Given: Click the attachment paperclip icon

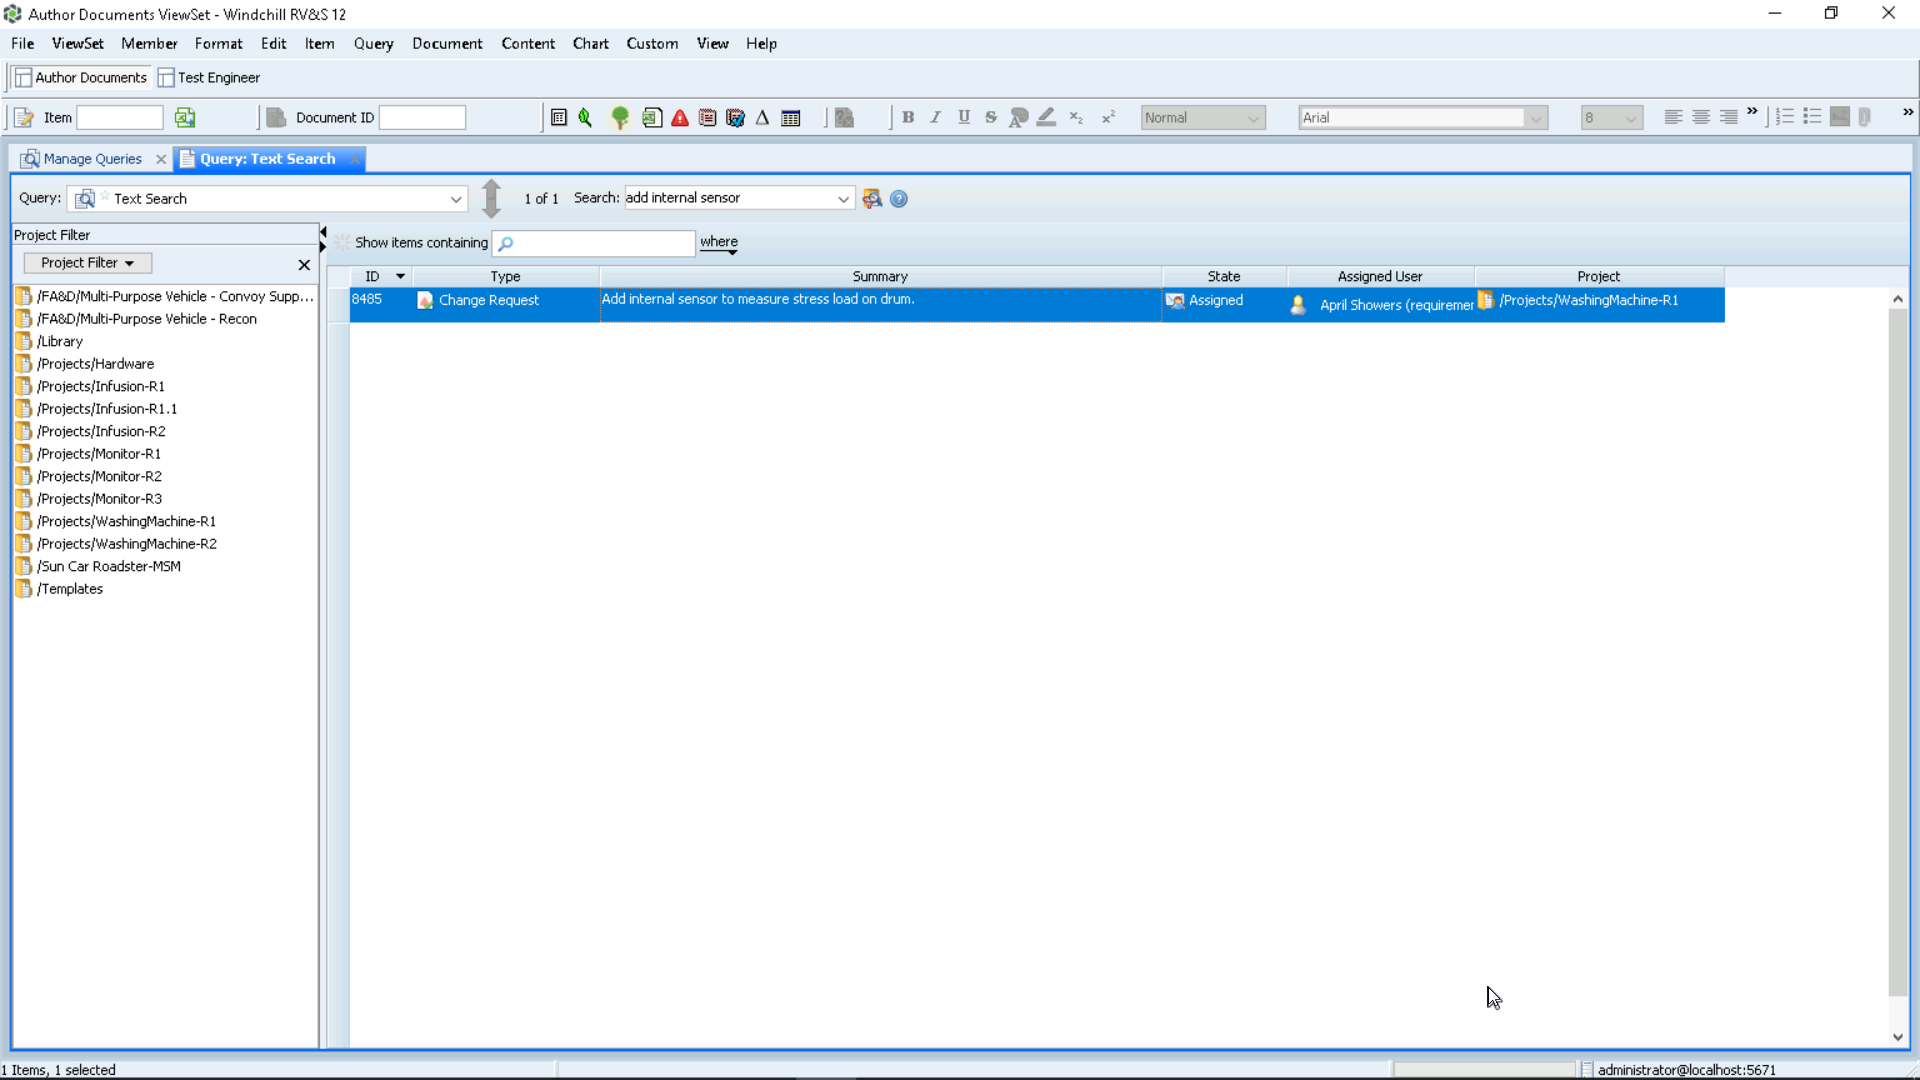Looking at the screenshot, I should 1865,117.
